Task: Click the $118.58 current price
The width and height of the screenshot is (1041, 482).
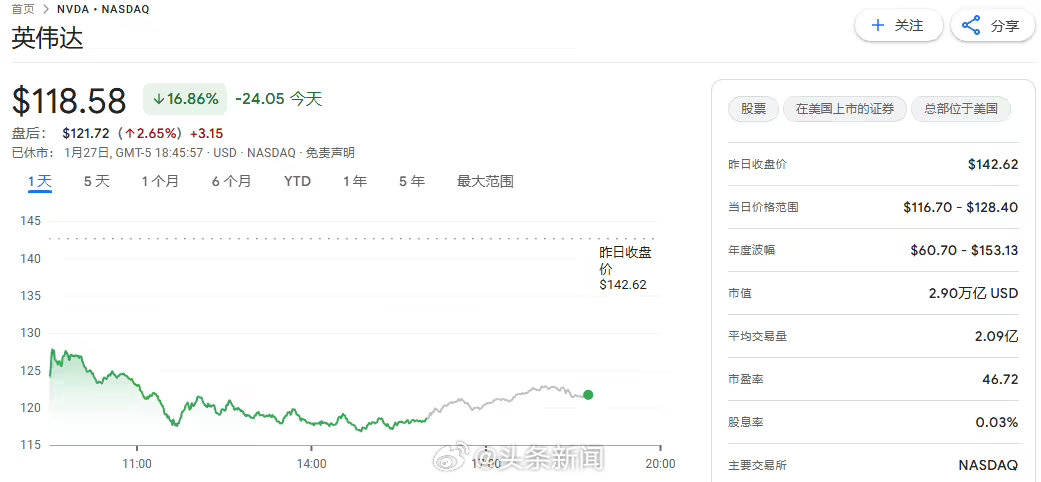Action: tap(69, 101)
